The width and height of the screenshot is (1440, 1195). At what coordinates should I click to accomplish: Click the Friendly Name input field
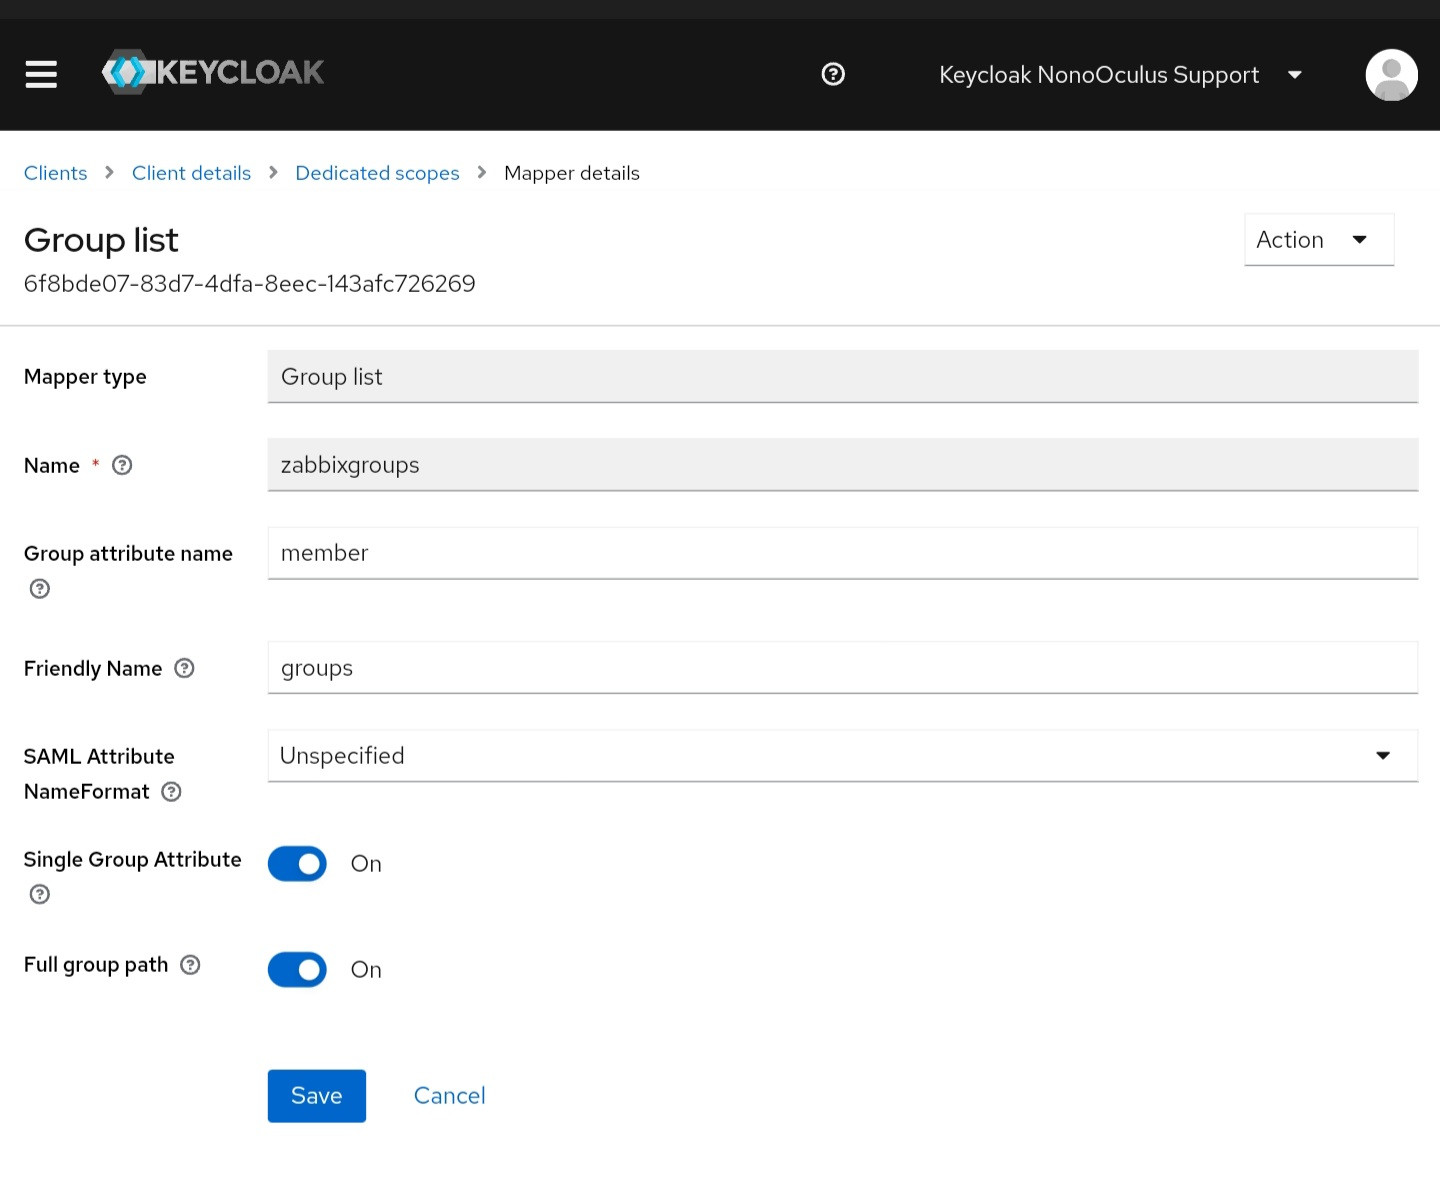(x=842, y=668)
